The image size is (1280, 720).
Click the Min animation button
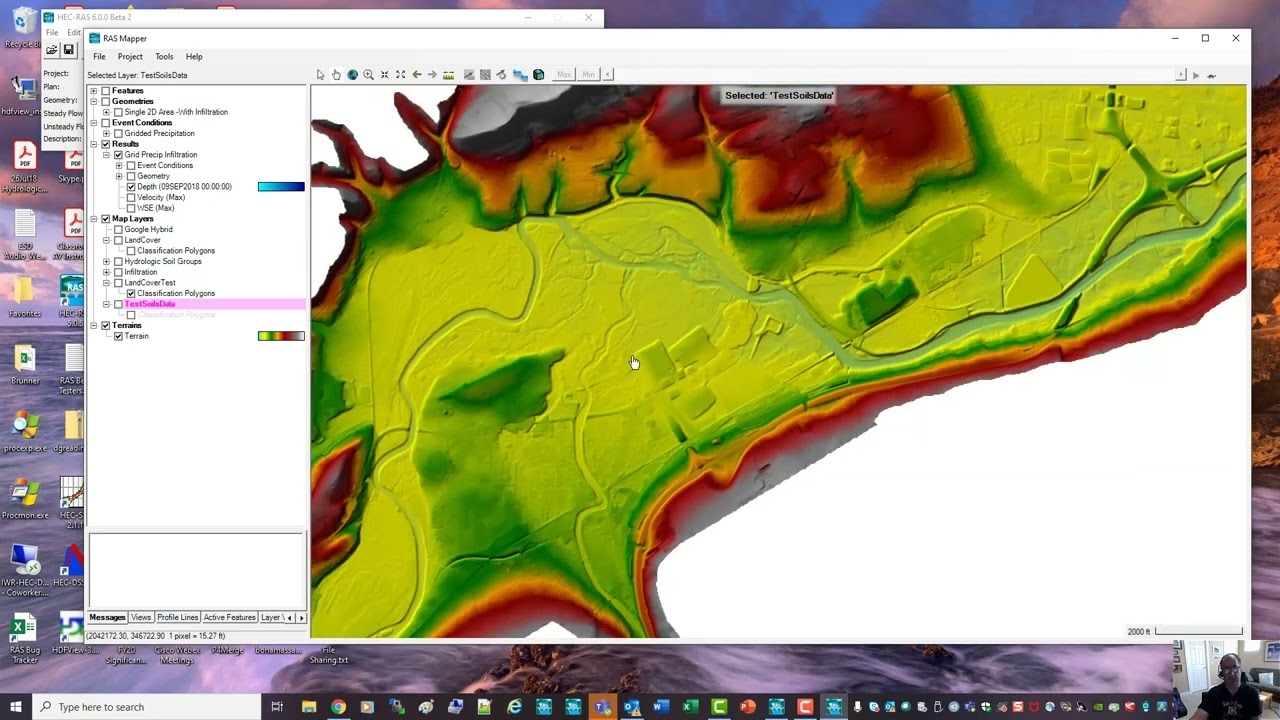pyautogui.click(x=588, y=75)
